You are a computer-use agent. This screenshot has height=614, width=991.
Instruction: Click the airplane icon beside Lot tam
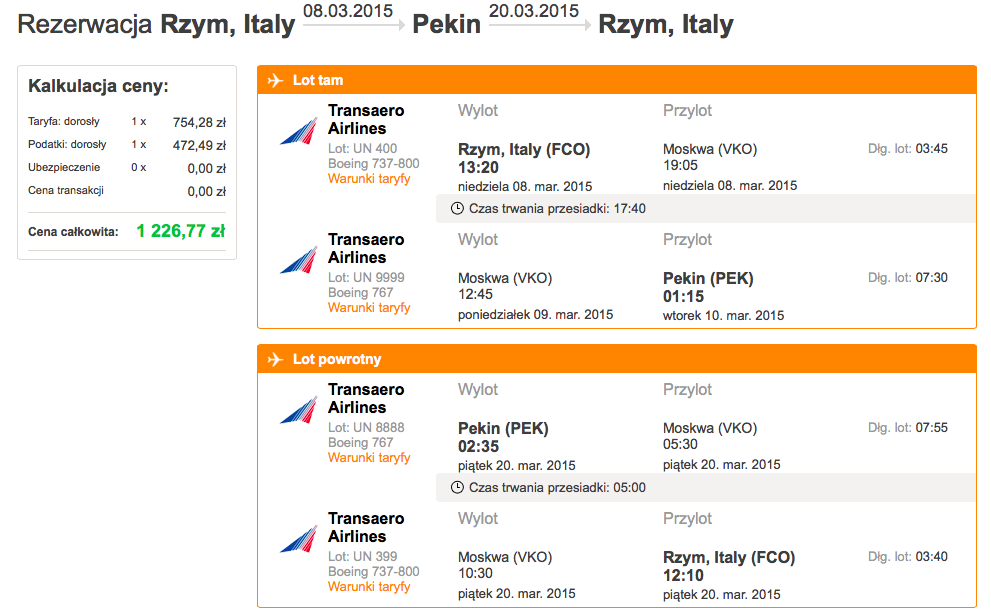tap(275, 80)
